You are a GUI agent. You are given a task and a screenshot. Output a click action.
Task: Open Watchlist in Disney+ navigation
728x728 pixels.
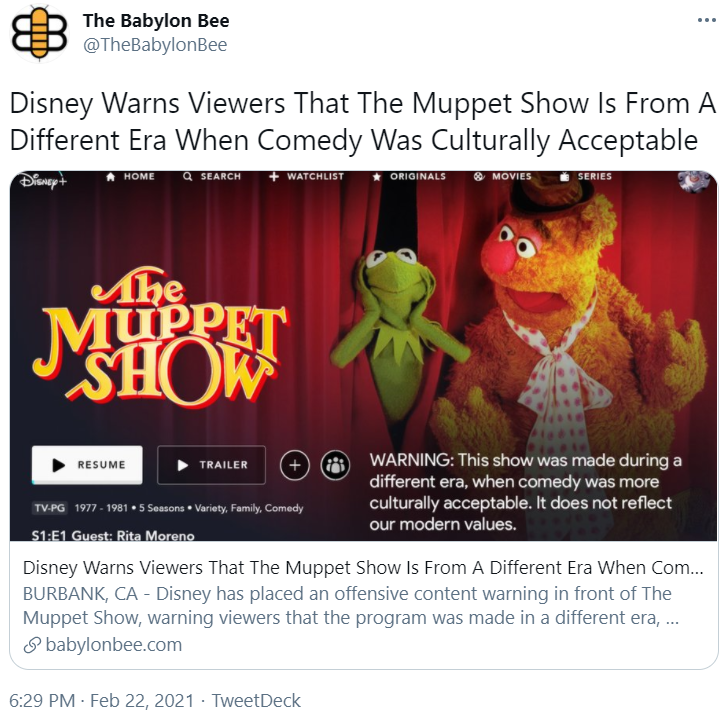pyautogui.click(x=306, y=176)
